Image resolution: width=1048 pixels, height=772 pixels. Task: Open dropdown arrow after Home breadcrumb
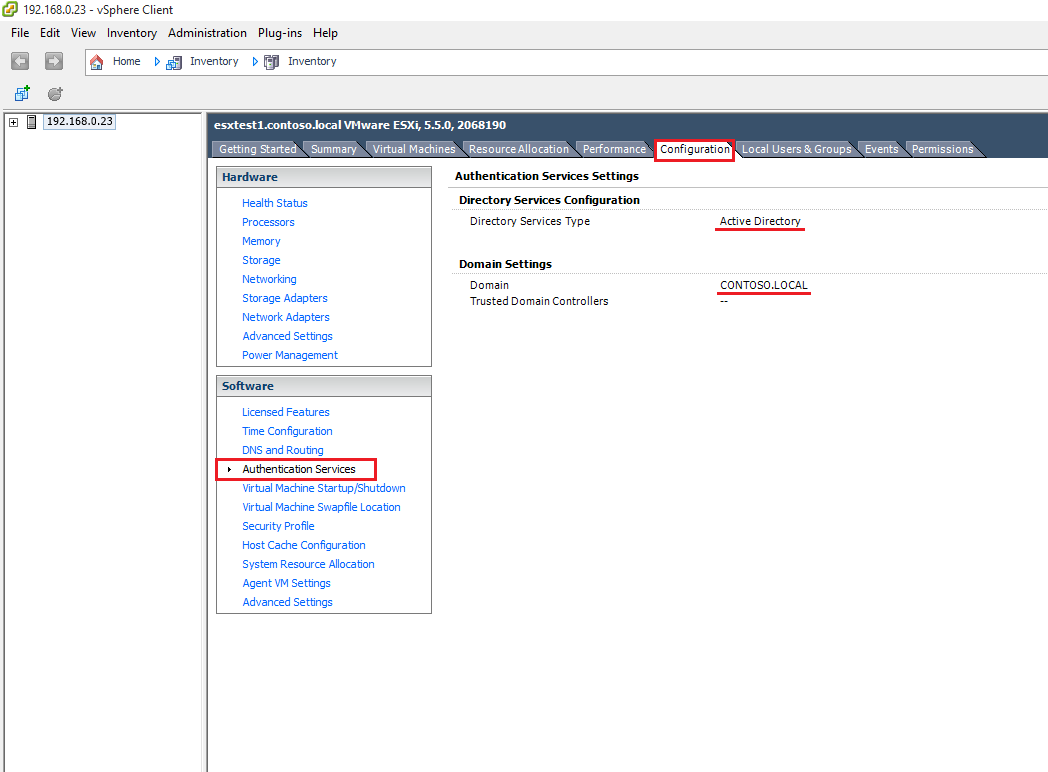(x=157, y=62)
